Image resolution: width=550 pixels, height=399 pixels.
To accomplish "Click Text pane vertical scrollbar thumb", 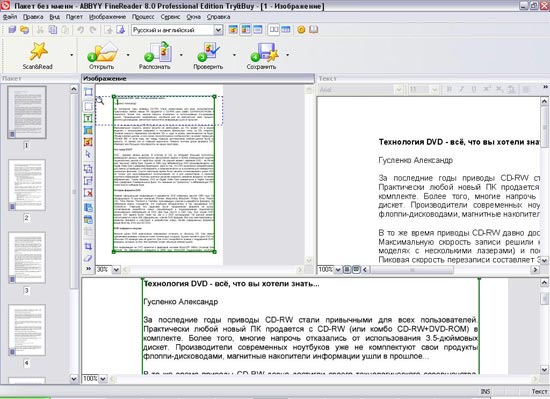I will click(x=544, y=127).
